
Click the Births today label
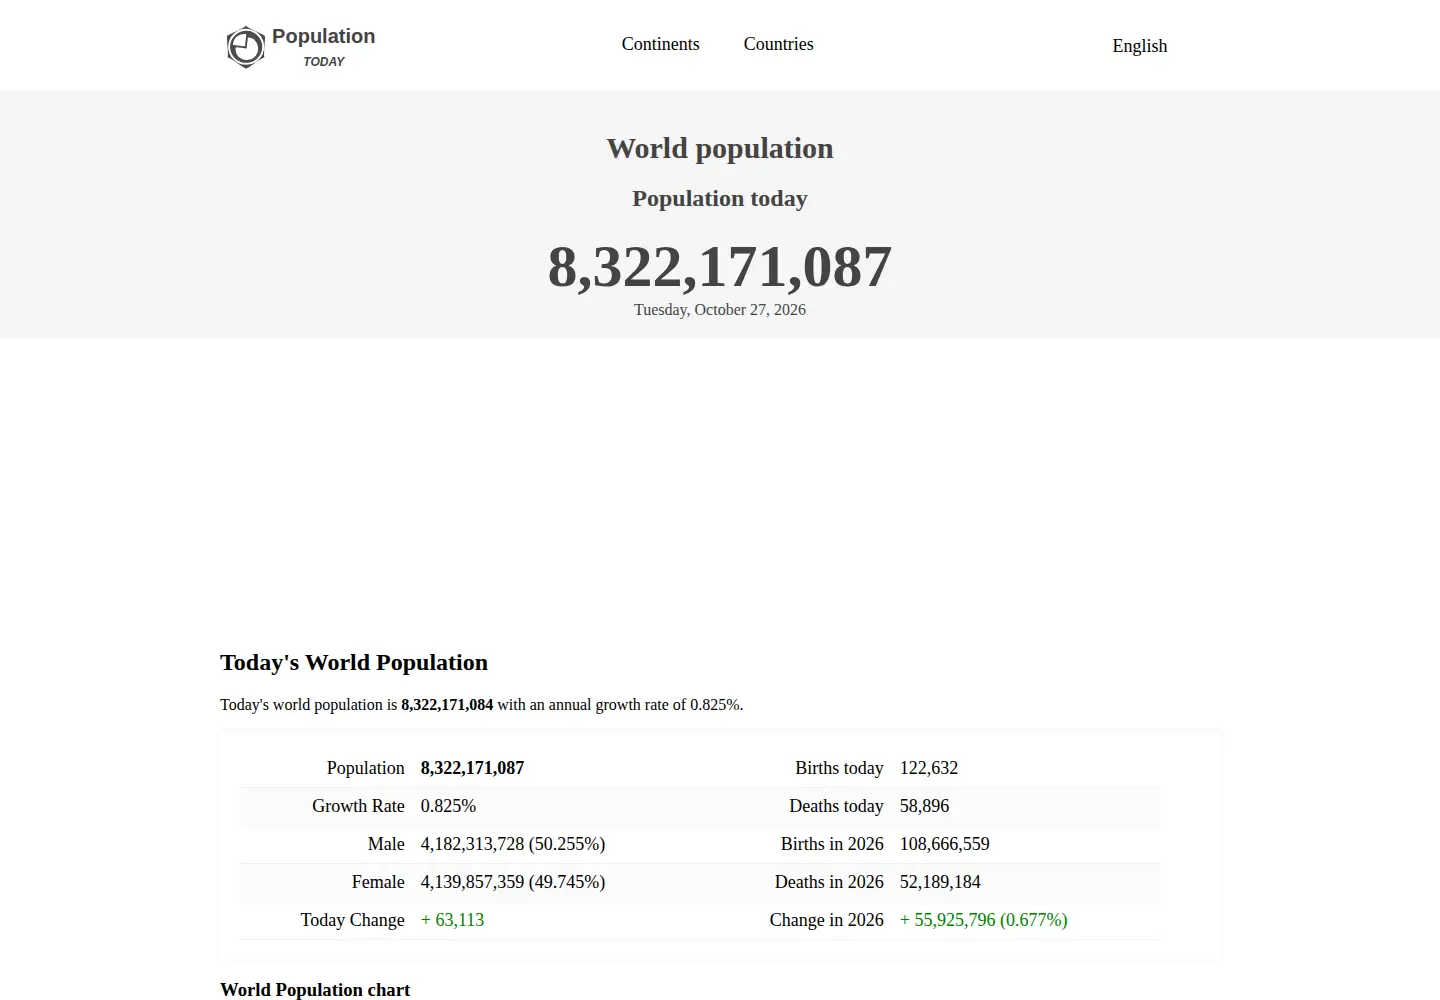click(x=839, y=768)
